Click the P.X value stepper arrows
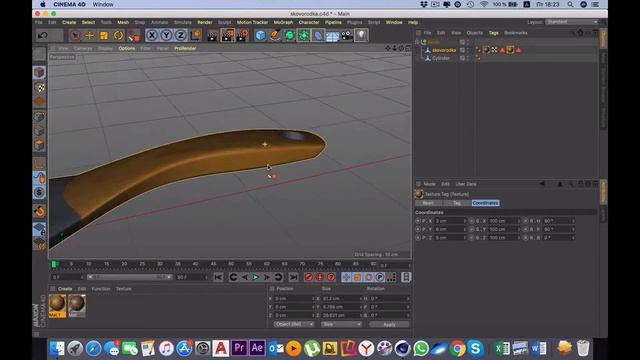640x360 pixels. point(465,221)
